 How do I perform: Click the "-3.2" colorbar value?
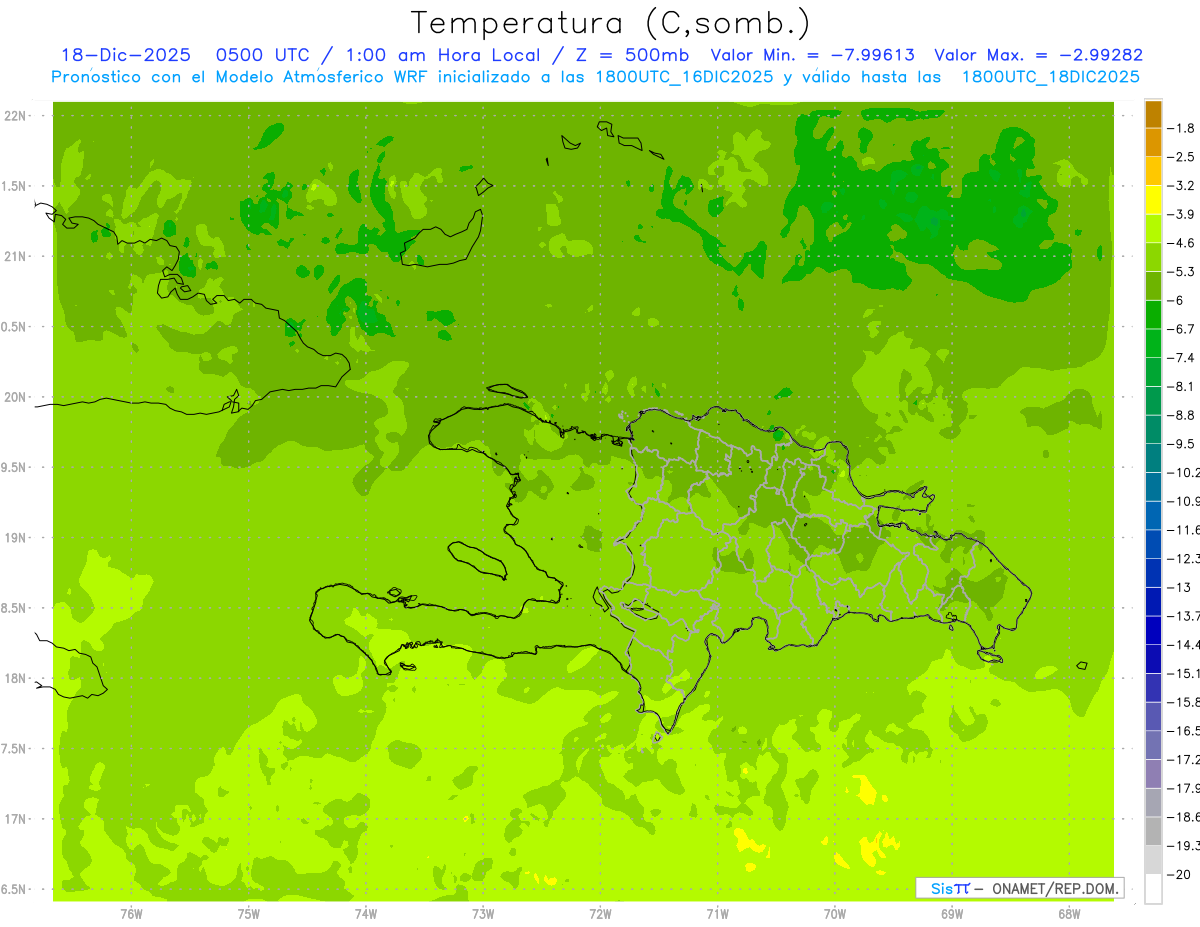(x=1181, y=186)
